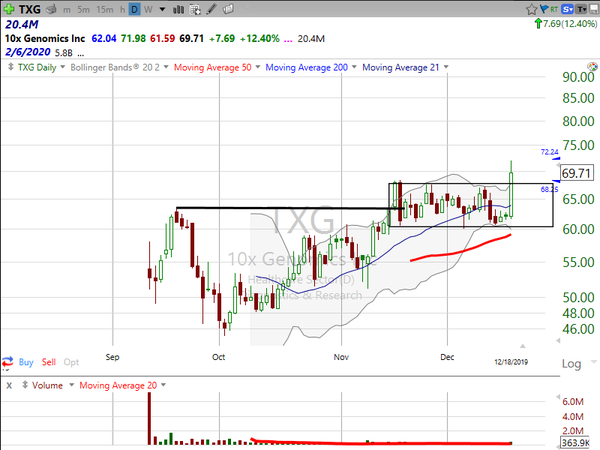Click the blue flag icon
This screenshot has width=600, height=450.
544,9
